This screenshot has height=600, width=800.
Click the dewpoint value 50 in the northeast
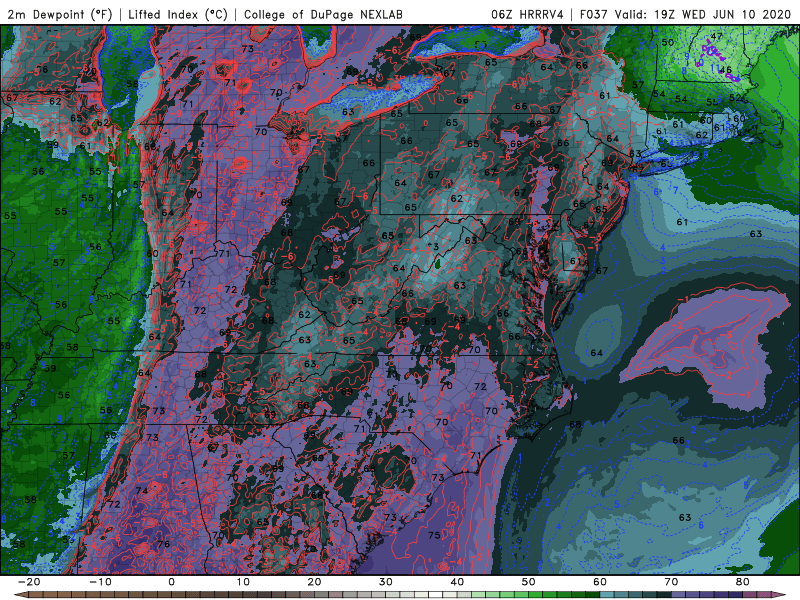click(667, 42)
